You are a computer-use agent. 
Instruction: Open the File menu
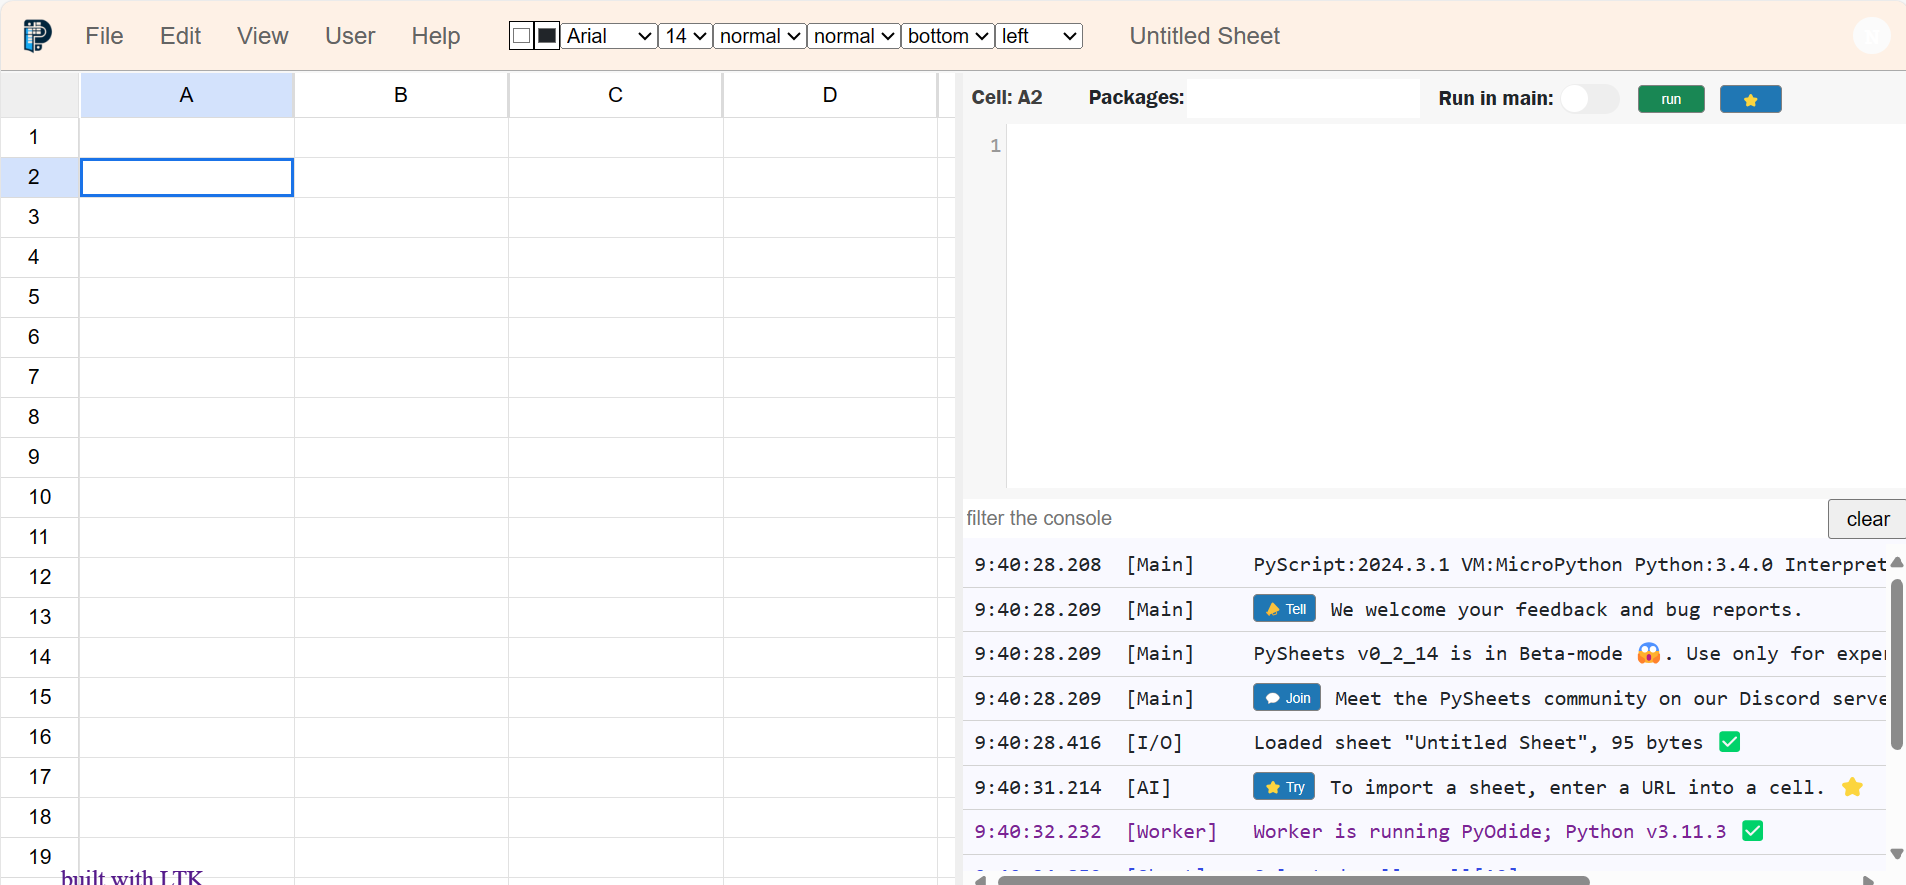coord(104,36)
